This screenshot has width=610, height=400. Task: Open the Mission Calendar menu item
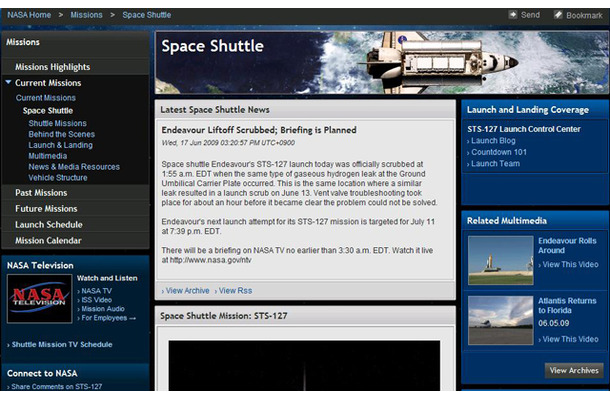(48, 240)
